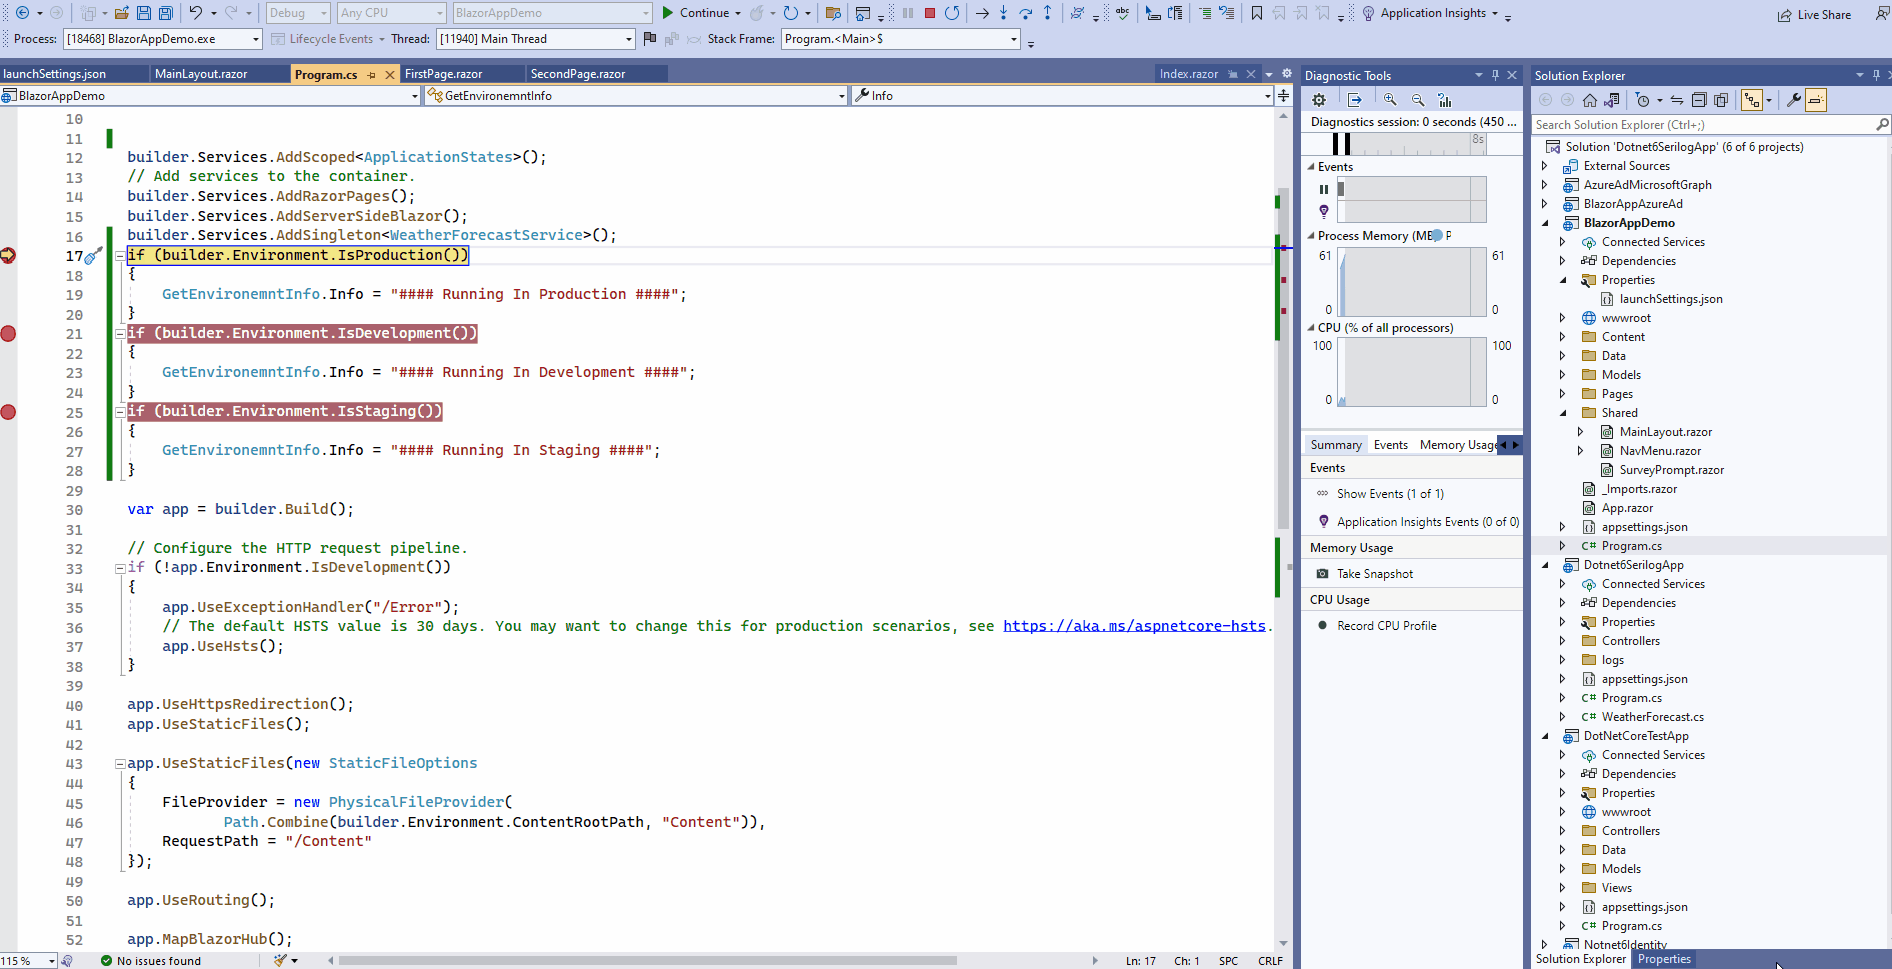Click the Step Into debugging icon
Screen dimensions: 1892x969
[x=1003, y=13]
